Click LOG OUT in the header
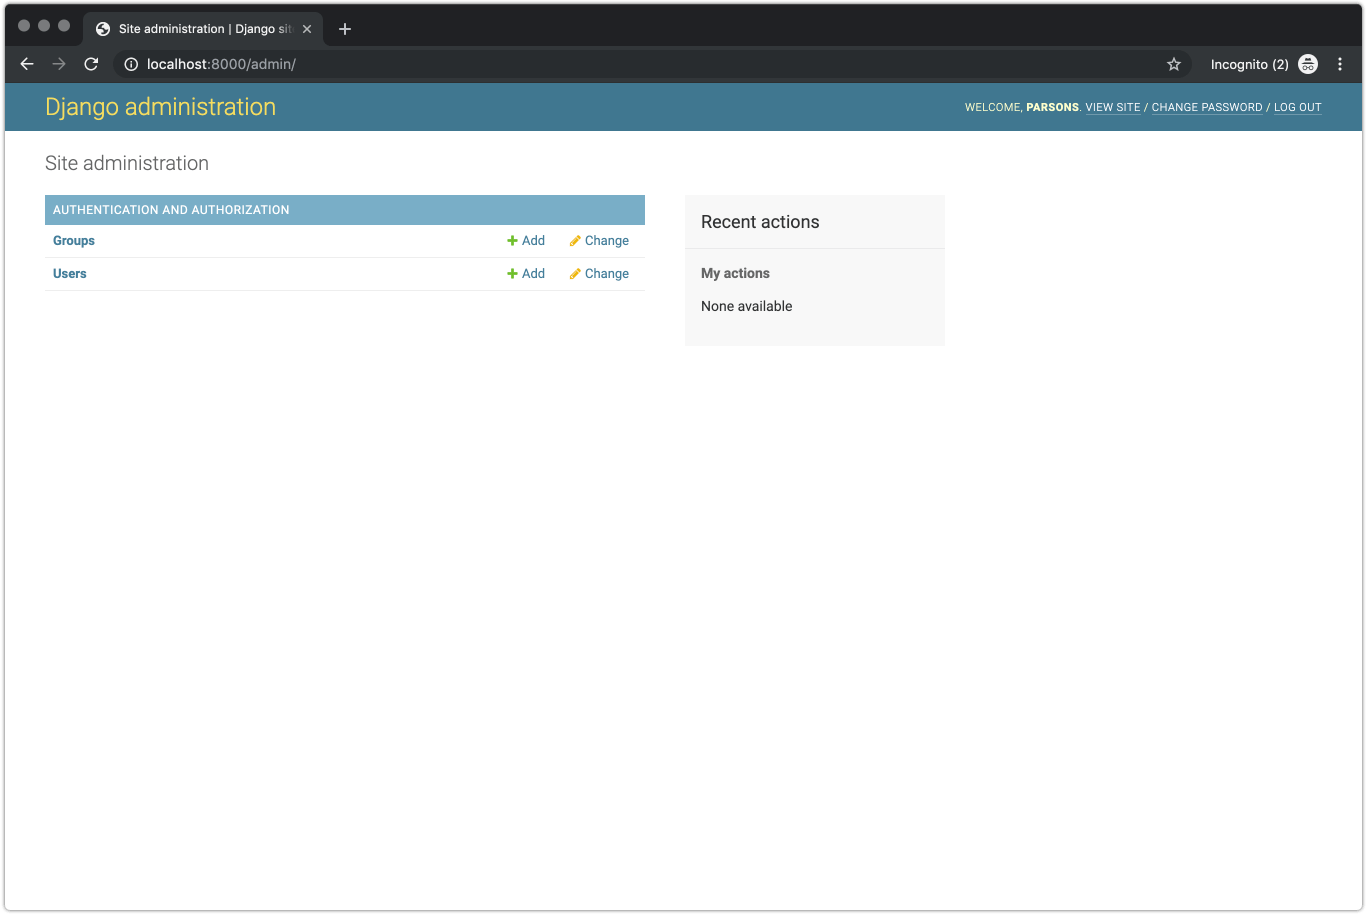The height and width of the screenshot is (915, 1366). [1297, 107]
